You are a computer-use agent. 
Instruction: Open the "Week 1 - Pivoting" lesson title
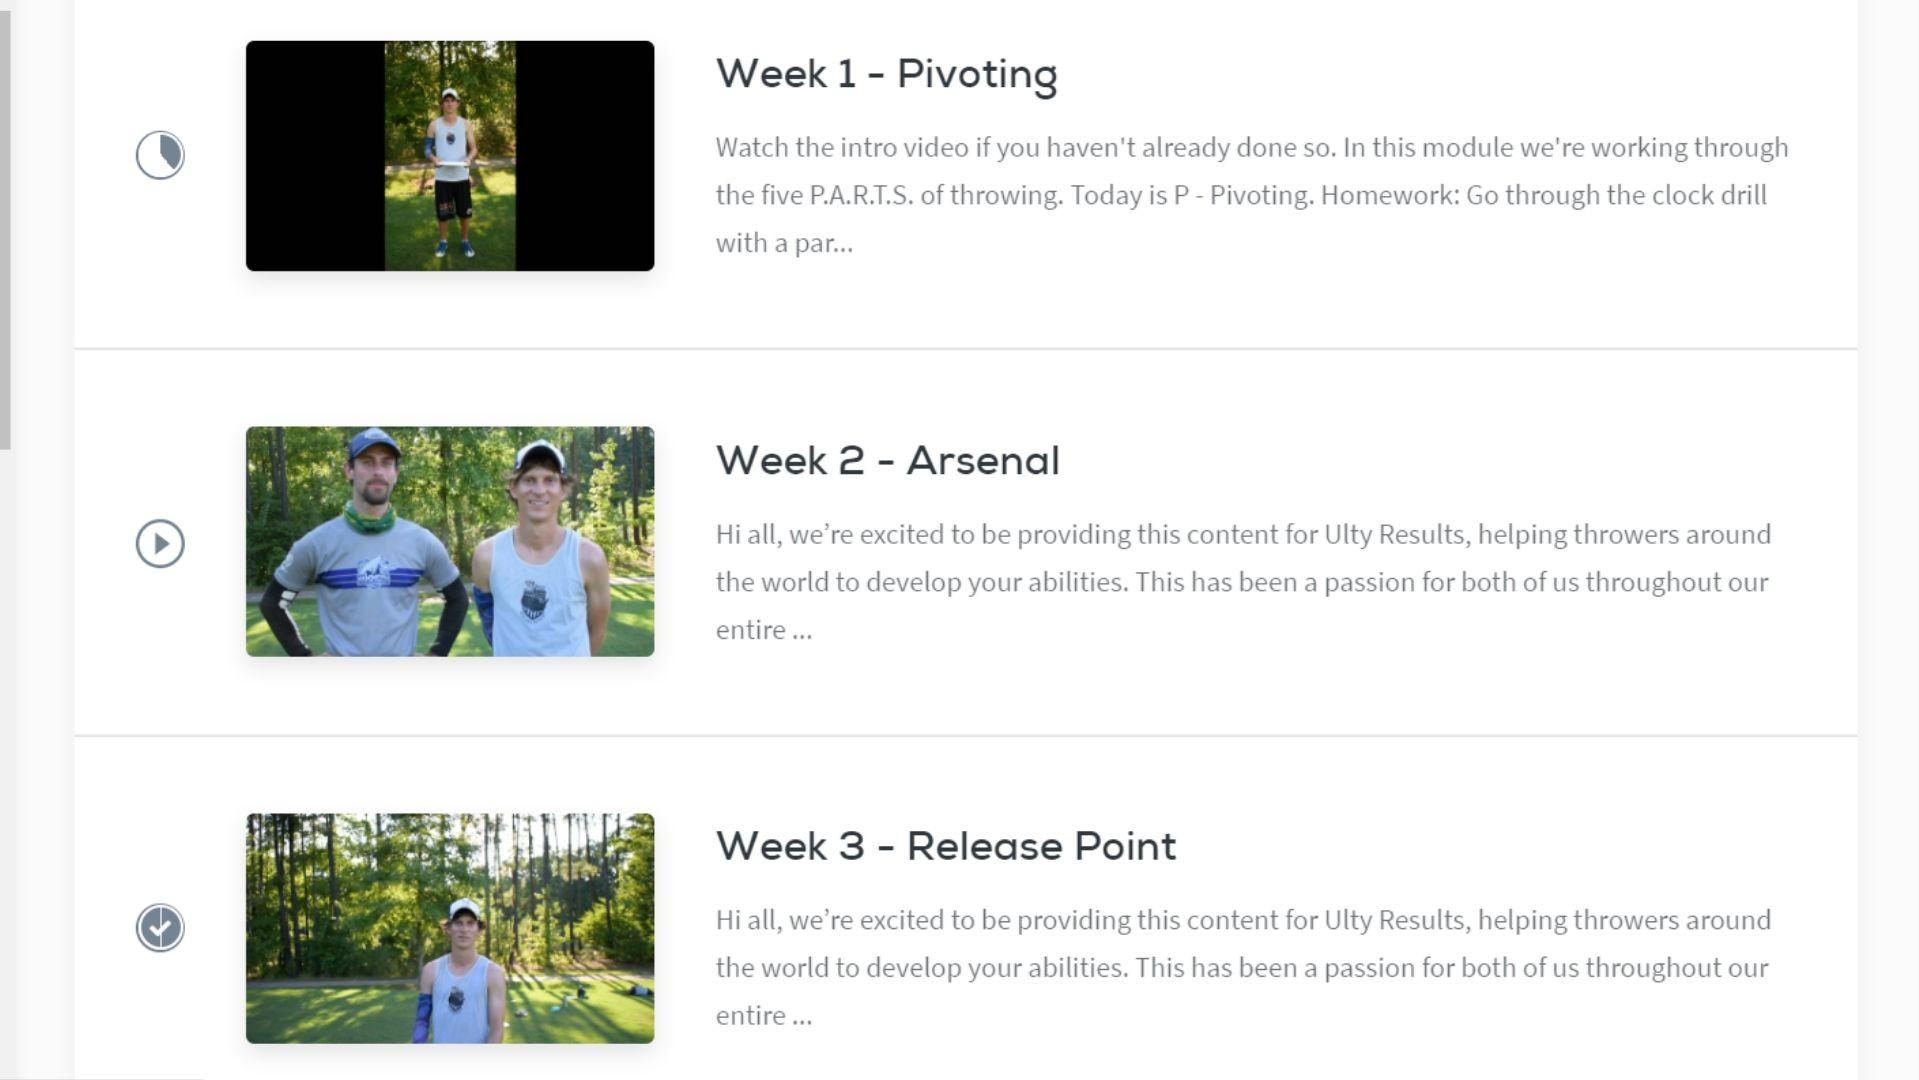[886, 74]
